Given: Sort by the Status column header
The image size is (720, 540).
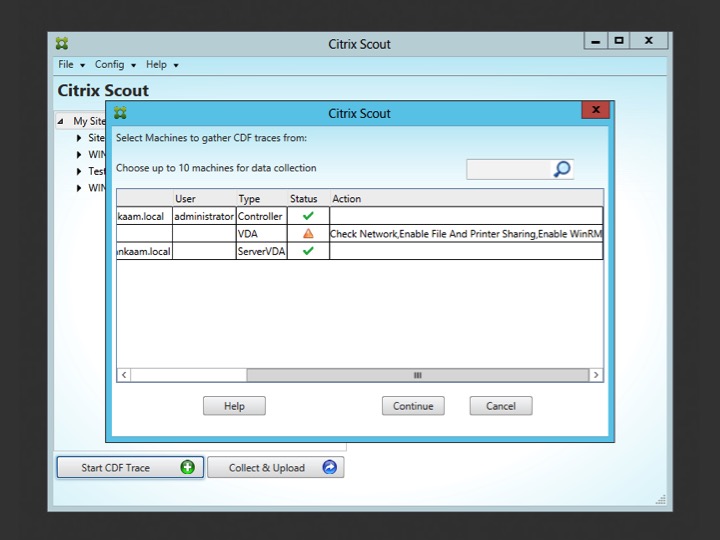Looking at the screenshot, I should pyautogui.click(x=309, y=199).
